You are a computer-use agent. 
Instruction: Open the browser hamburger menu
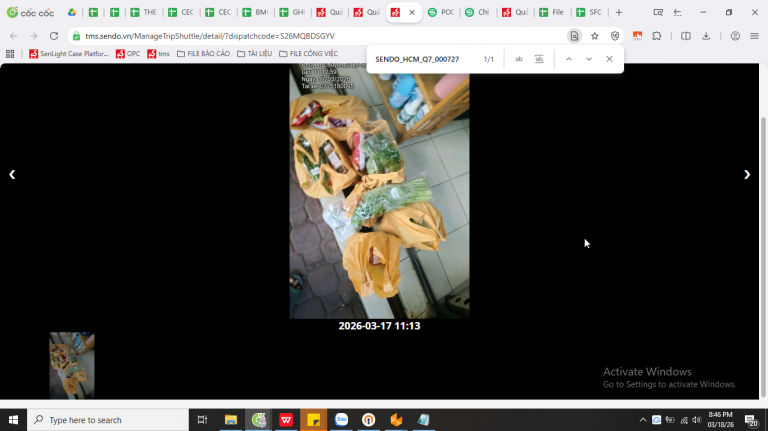pos(754,36)
